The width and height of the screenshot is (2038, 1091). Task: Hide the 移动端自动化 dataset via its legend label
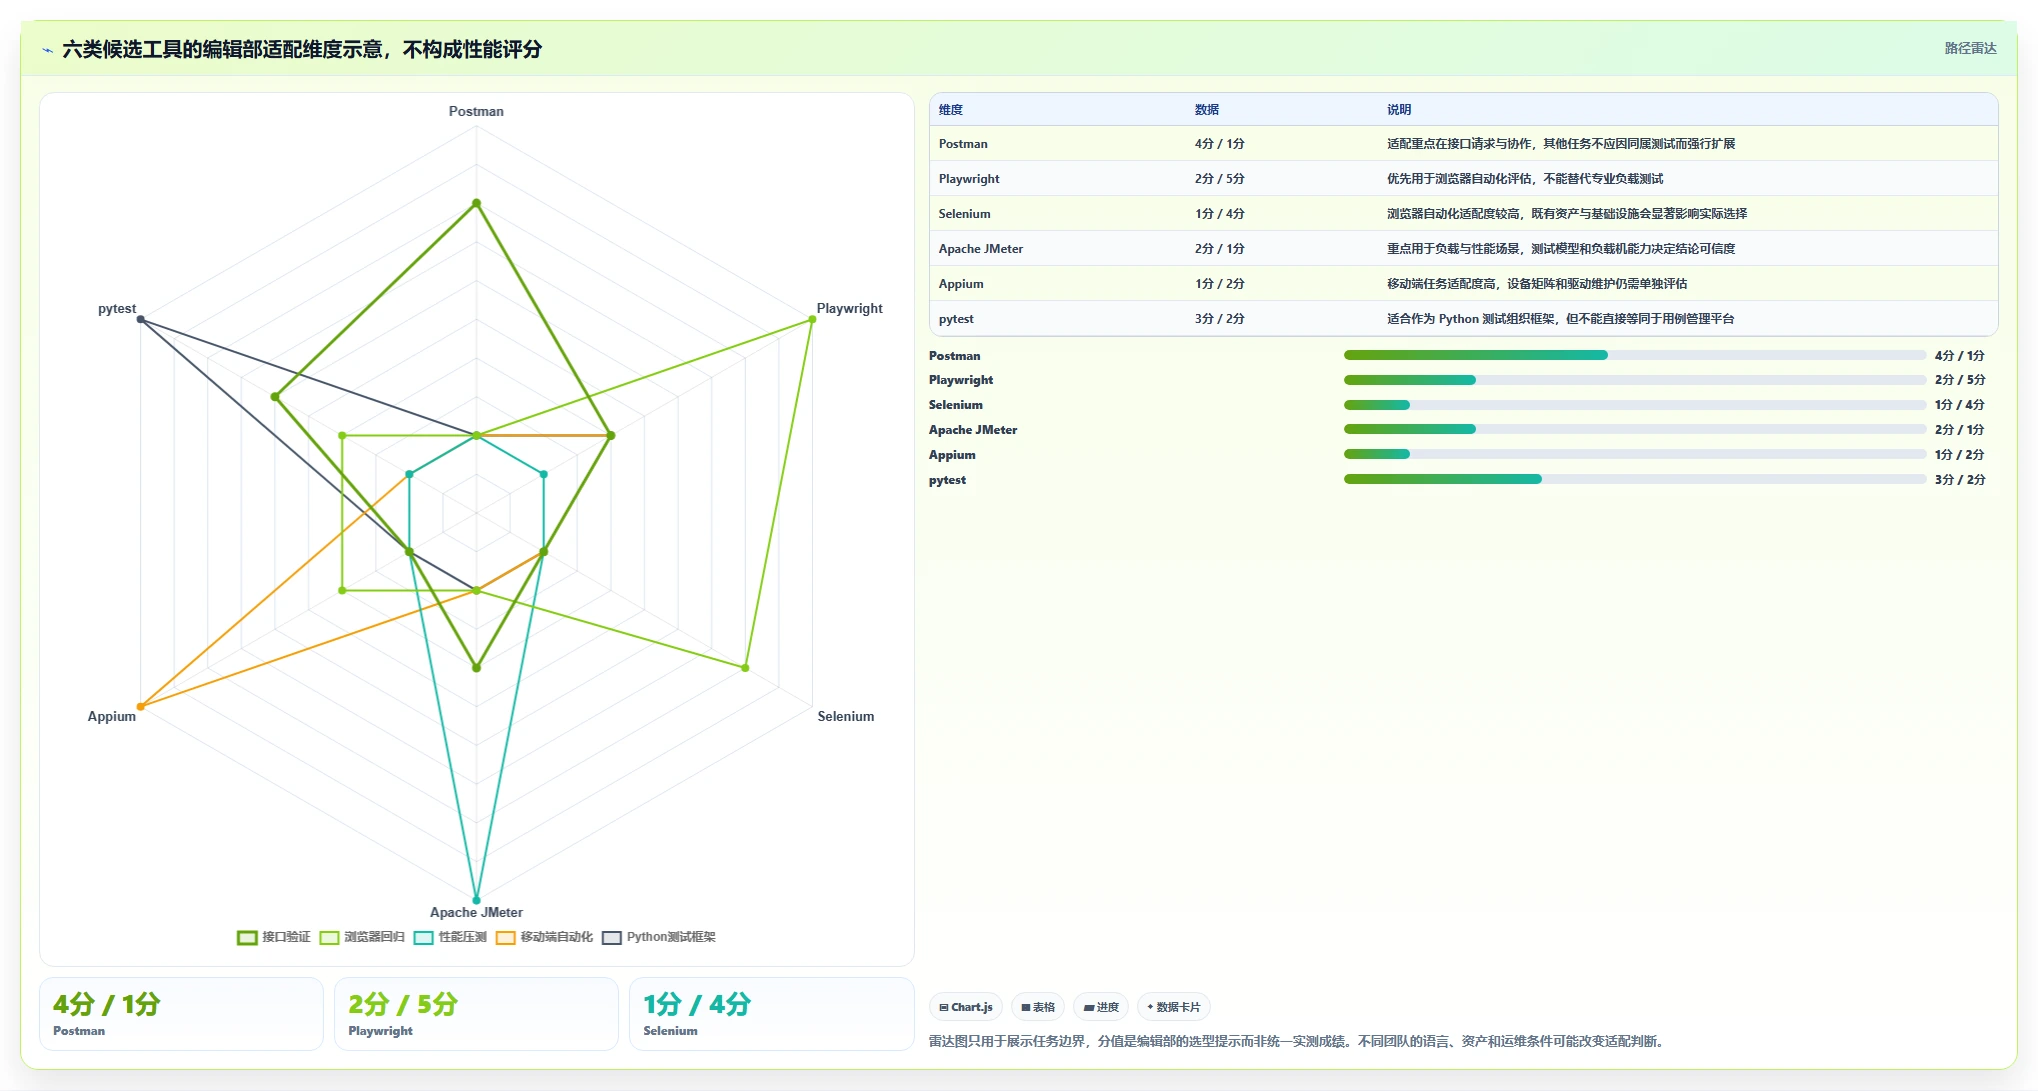tap(557, 937)
